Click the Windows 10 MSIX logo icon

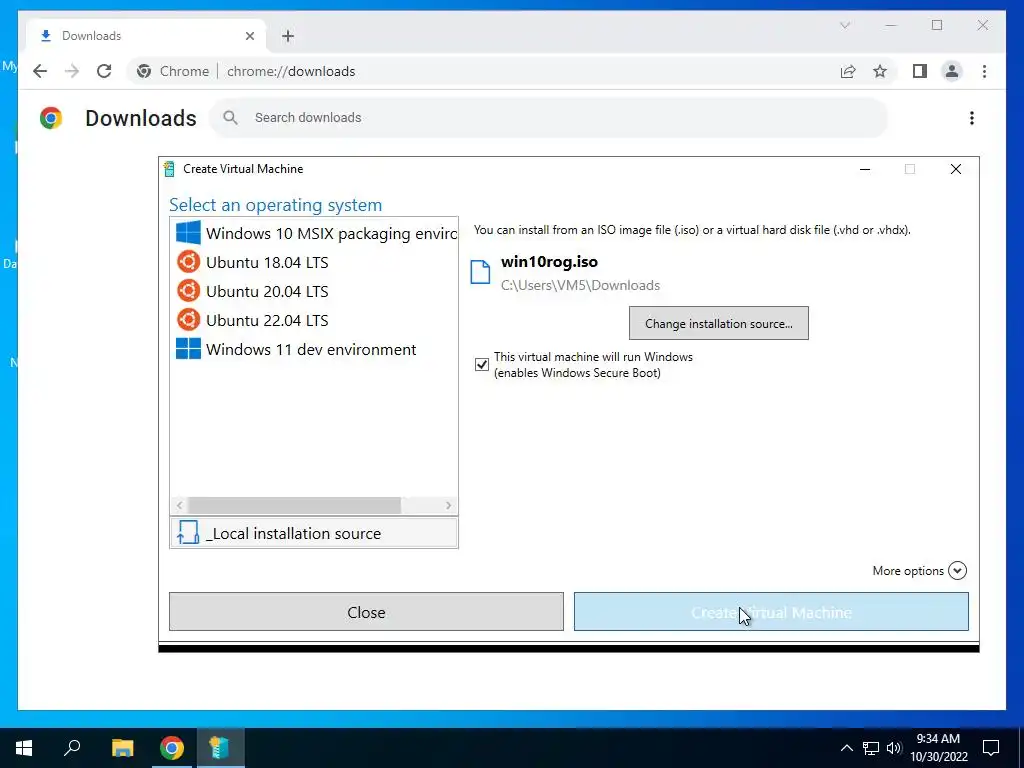coord(188,232)
